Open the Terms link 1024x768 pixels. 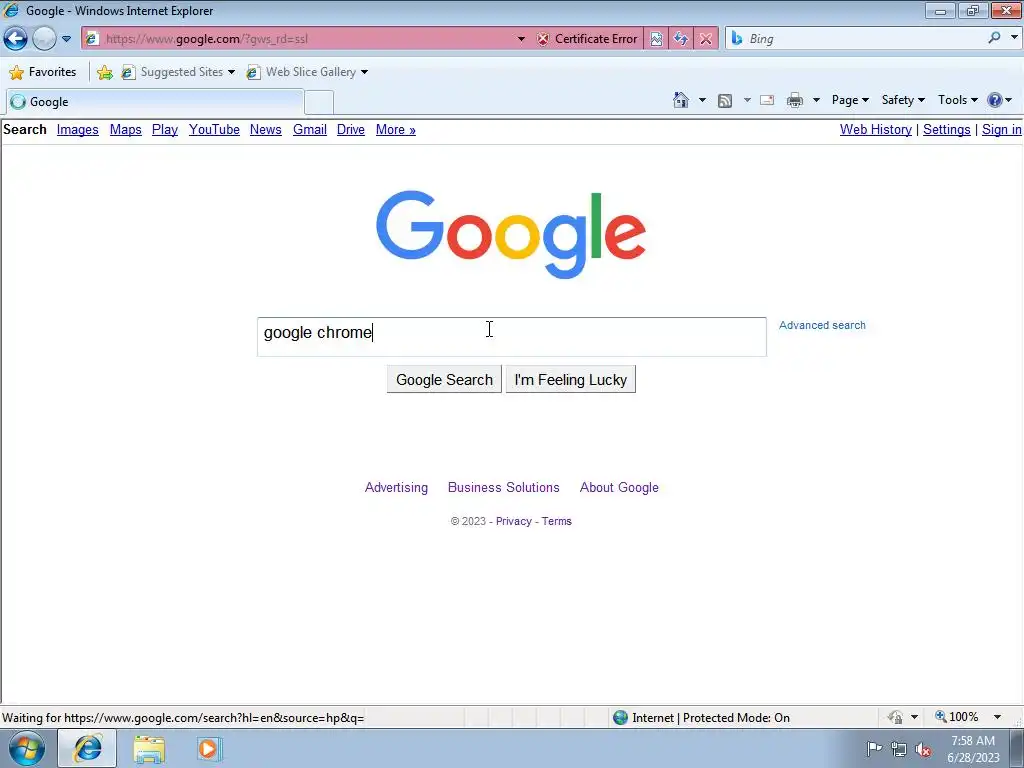click(556, 521)
